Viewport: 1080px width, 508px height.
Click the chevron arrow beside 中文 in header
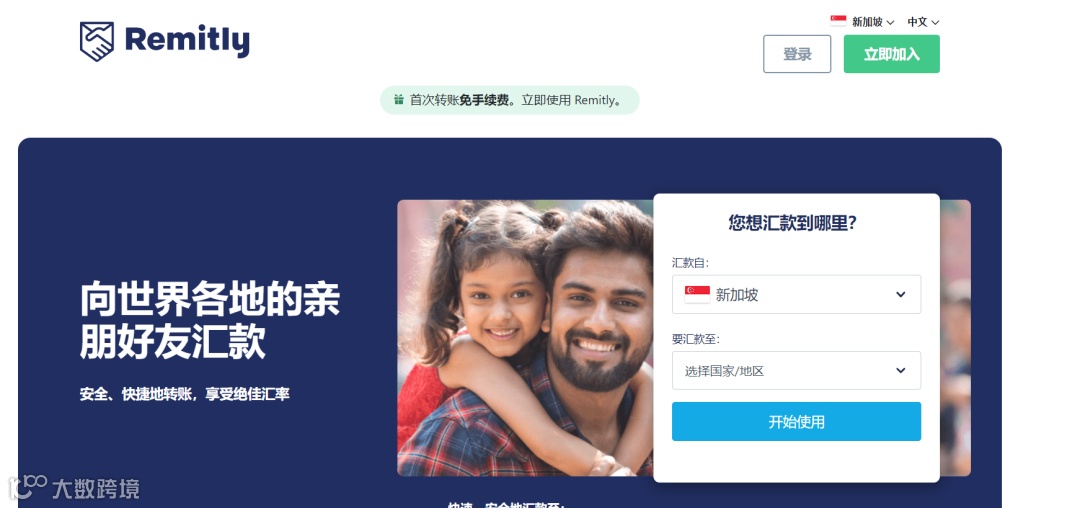tap(935, 23)
